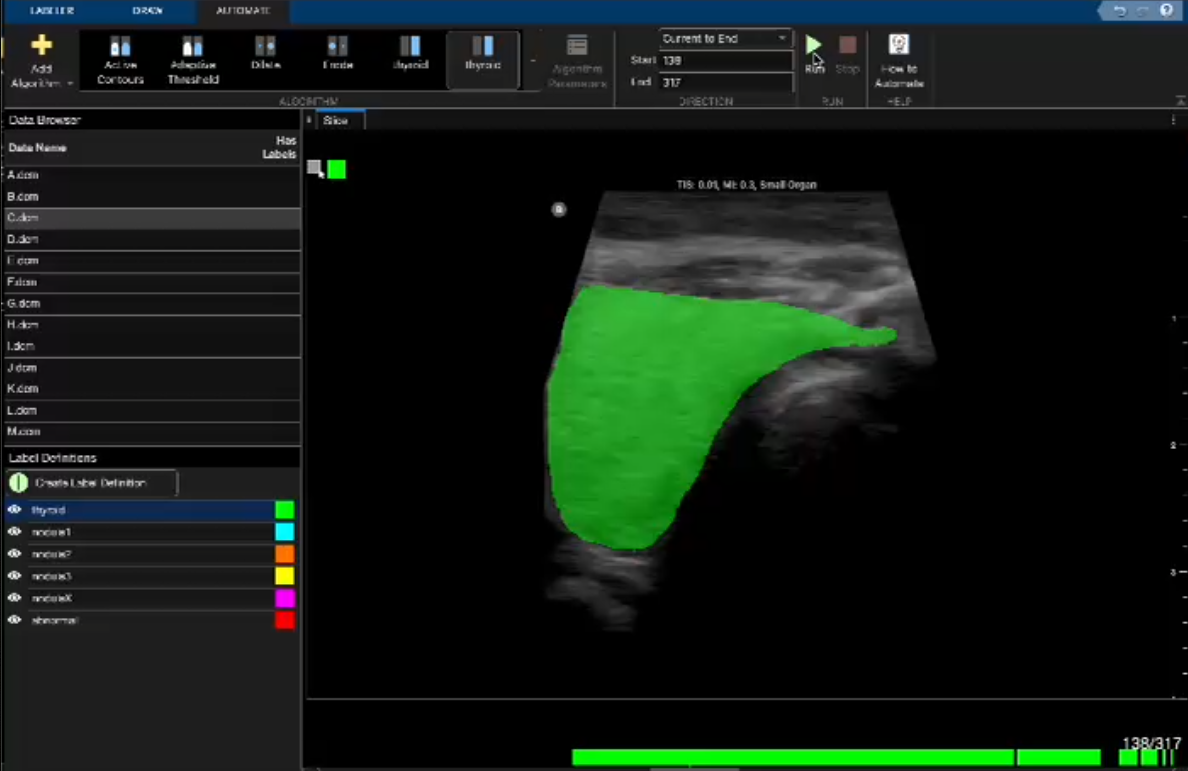
Task: Toggle visibility of the nodule1 label
Action: 14,532
